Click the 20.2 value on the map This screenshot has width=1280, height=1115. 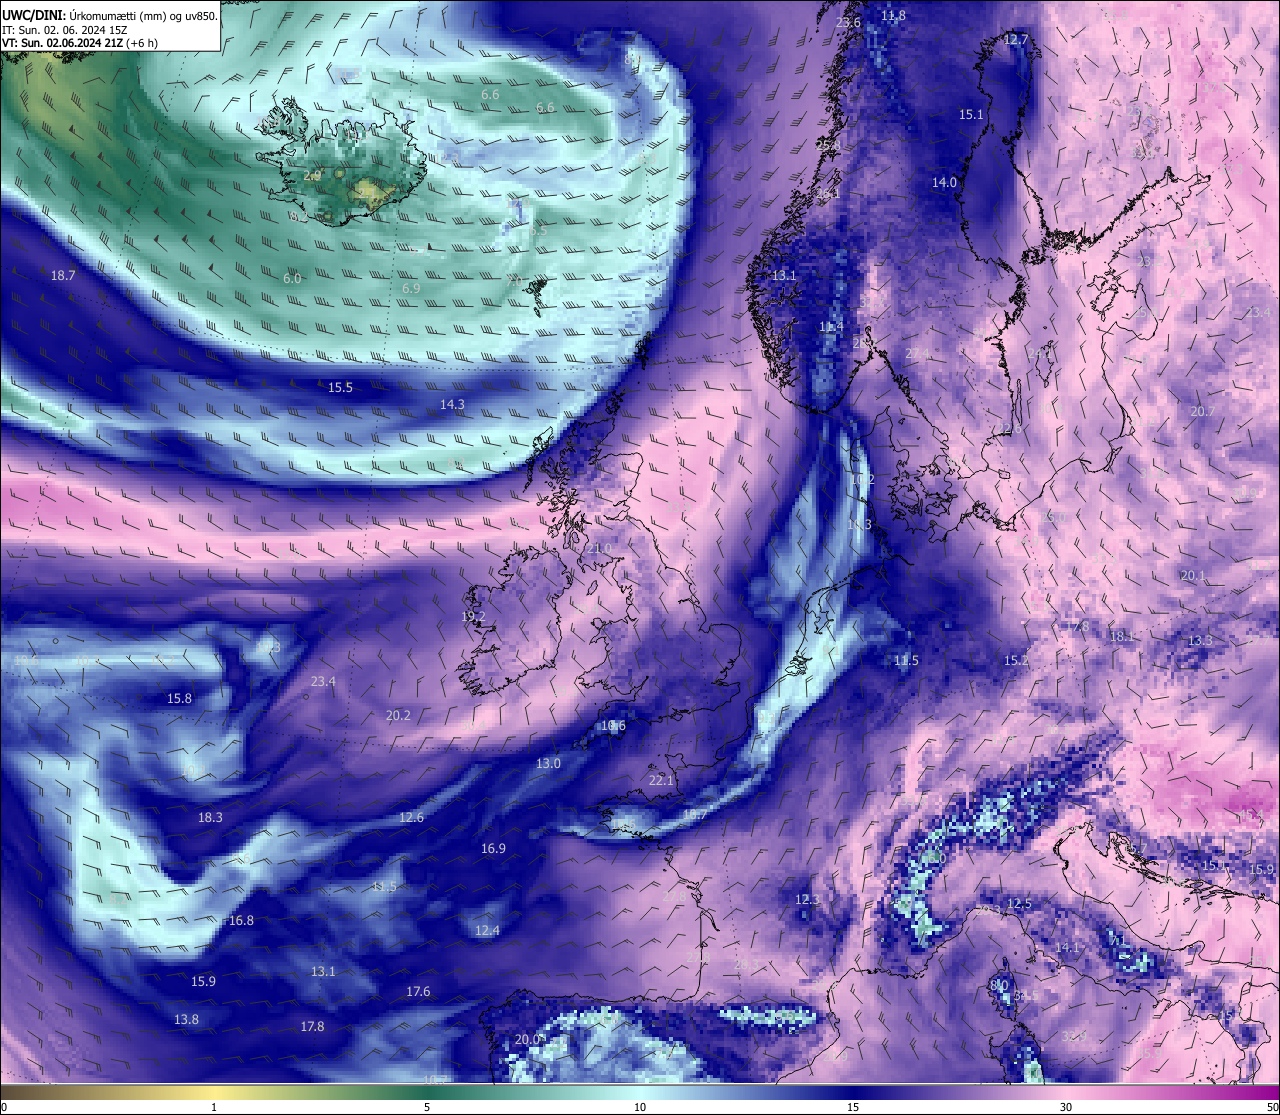(398, 715)
